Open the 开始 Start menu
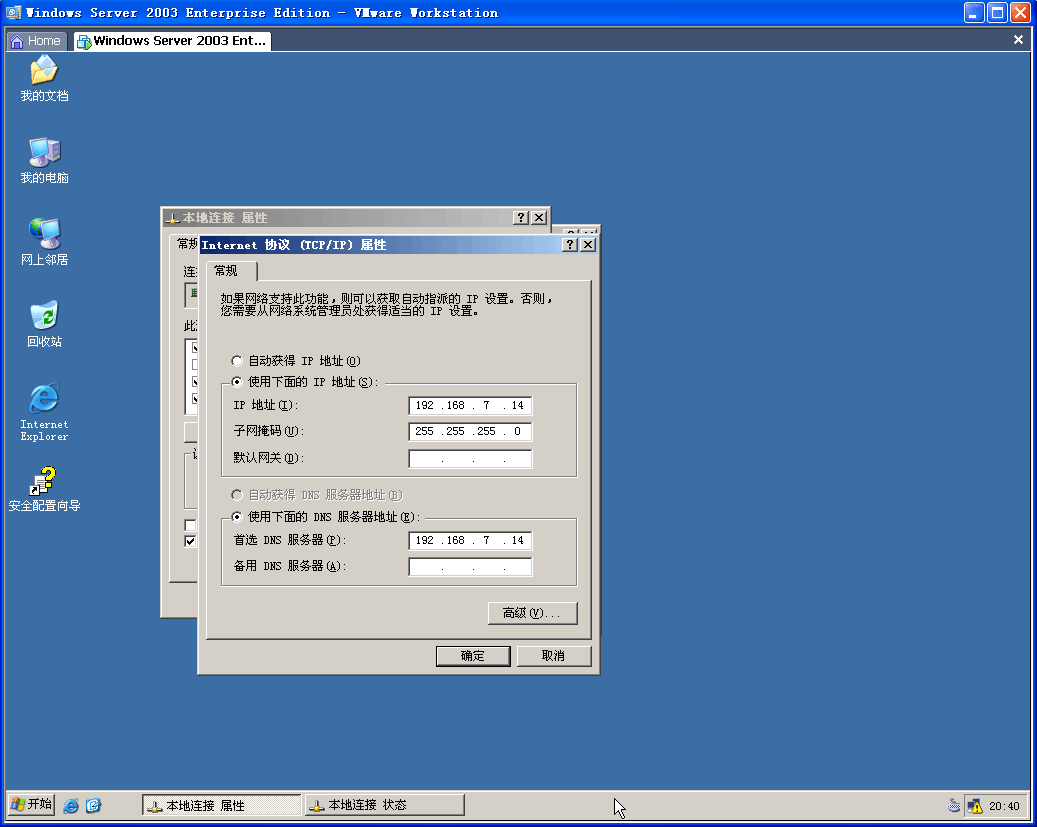Viewport: 1037px width, 827px height. [x=31, y=804]
